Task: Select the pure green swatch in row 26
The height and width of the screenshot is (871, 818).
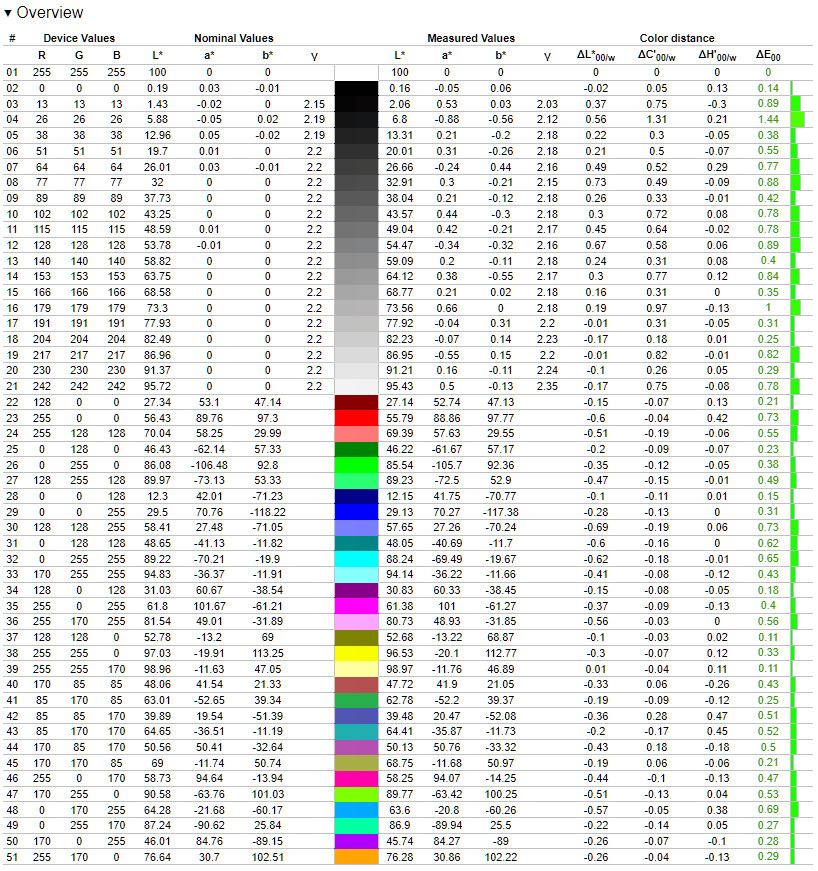Action: (x=356, y=465)
